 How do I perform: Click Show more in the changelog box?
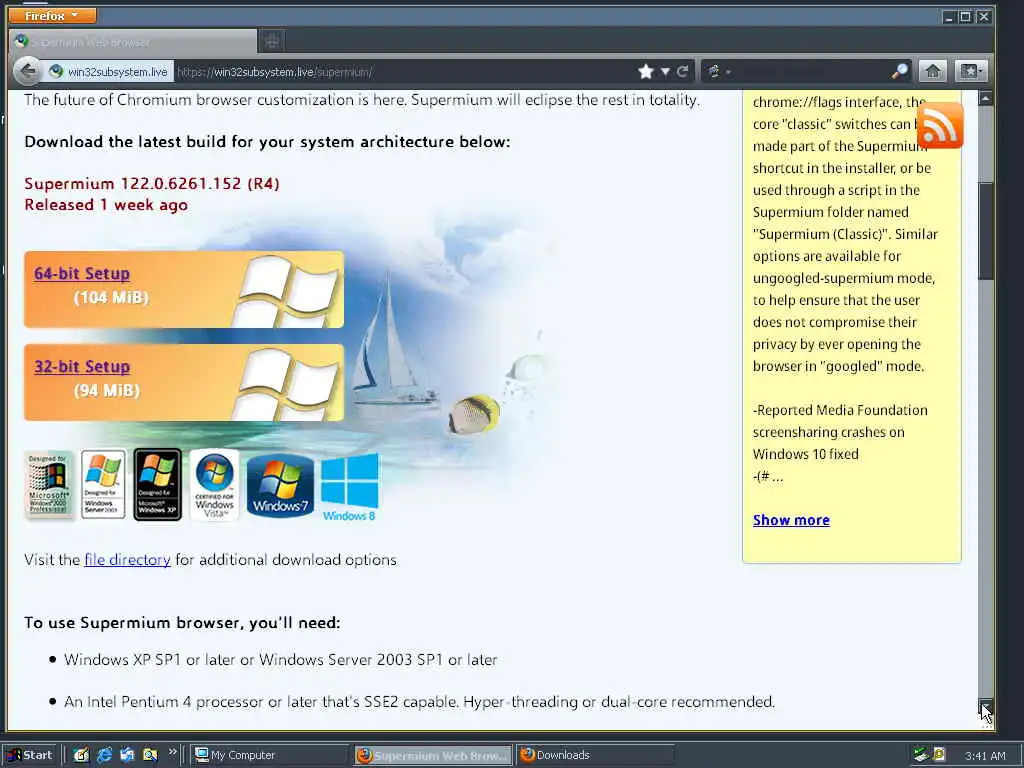click(791, 520)
